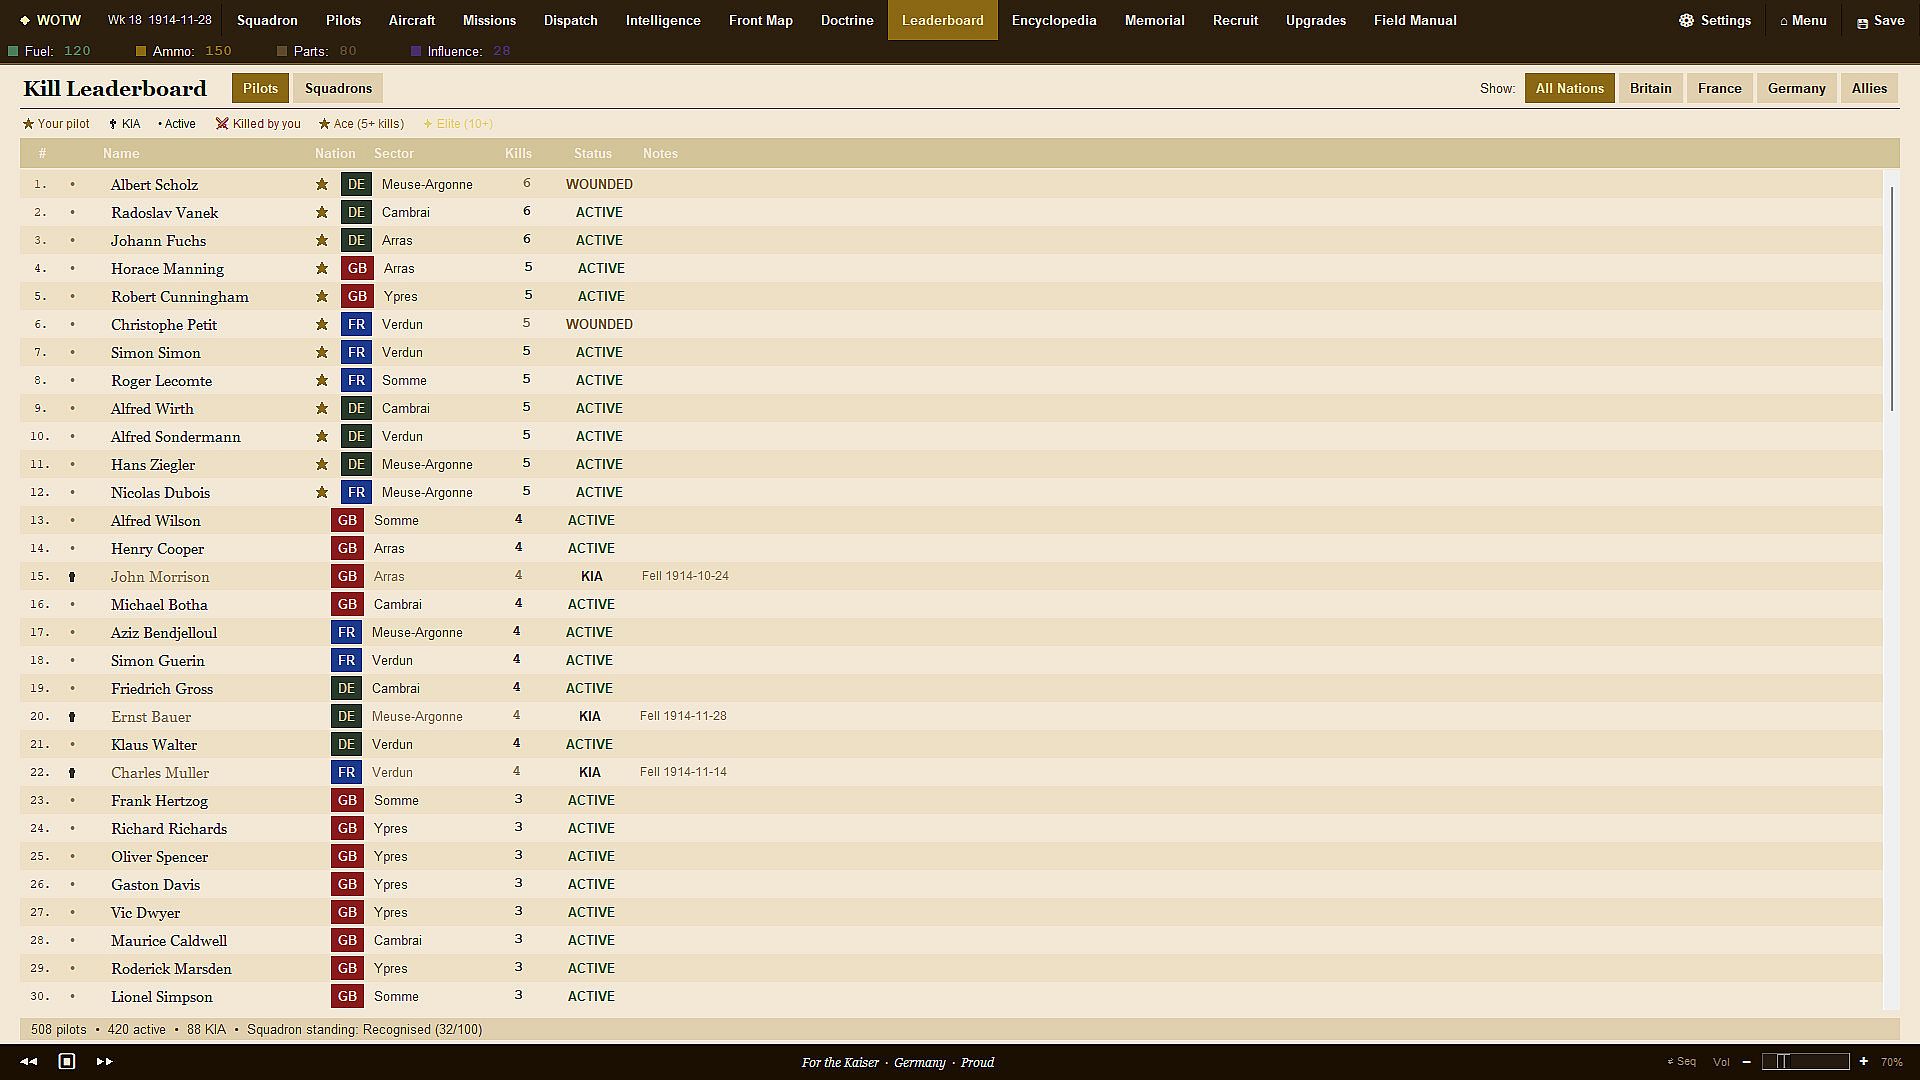1920x1080 pixels.
Task: Sort by the Kills column header
Action: pyautogui.click(x=518, y=153)
